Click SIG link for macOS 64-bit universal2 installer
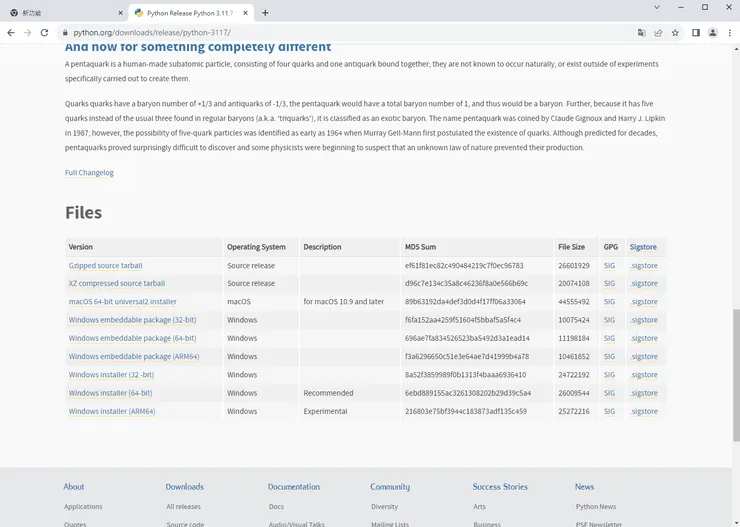 point(609,302)
